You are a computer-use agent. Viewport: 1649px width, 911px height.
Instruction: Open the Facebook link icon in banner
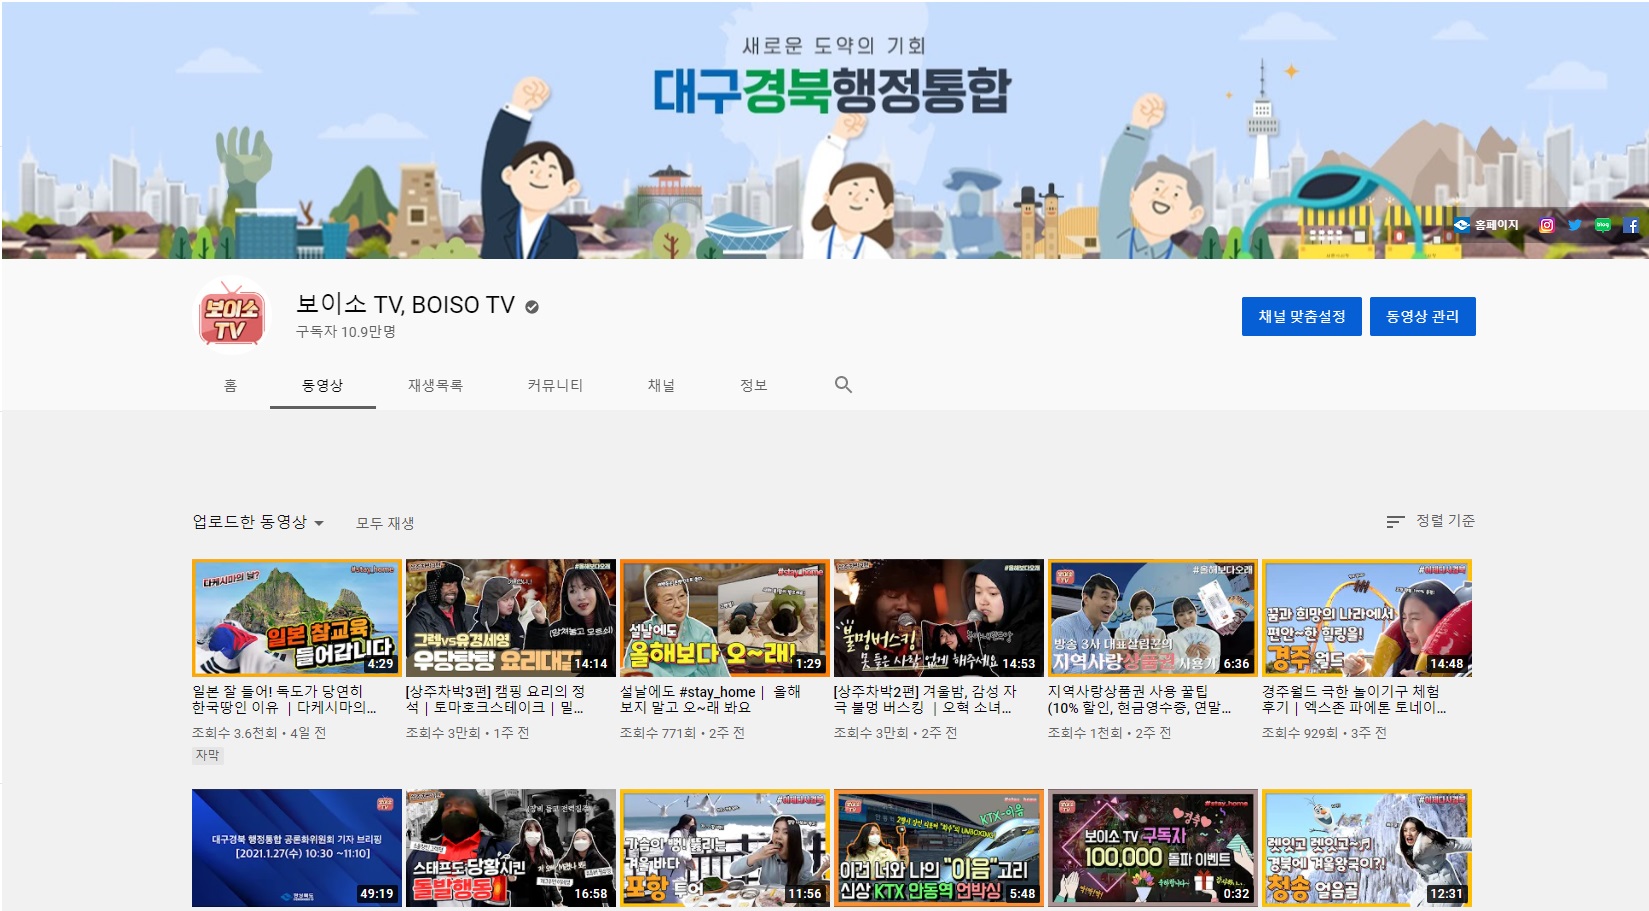click(x=1630, y=225)
